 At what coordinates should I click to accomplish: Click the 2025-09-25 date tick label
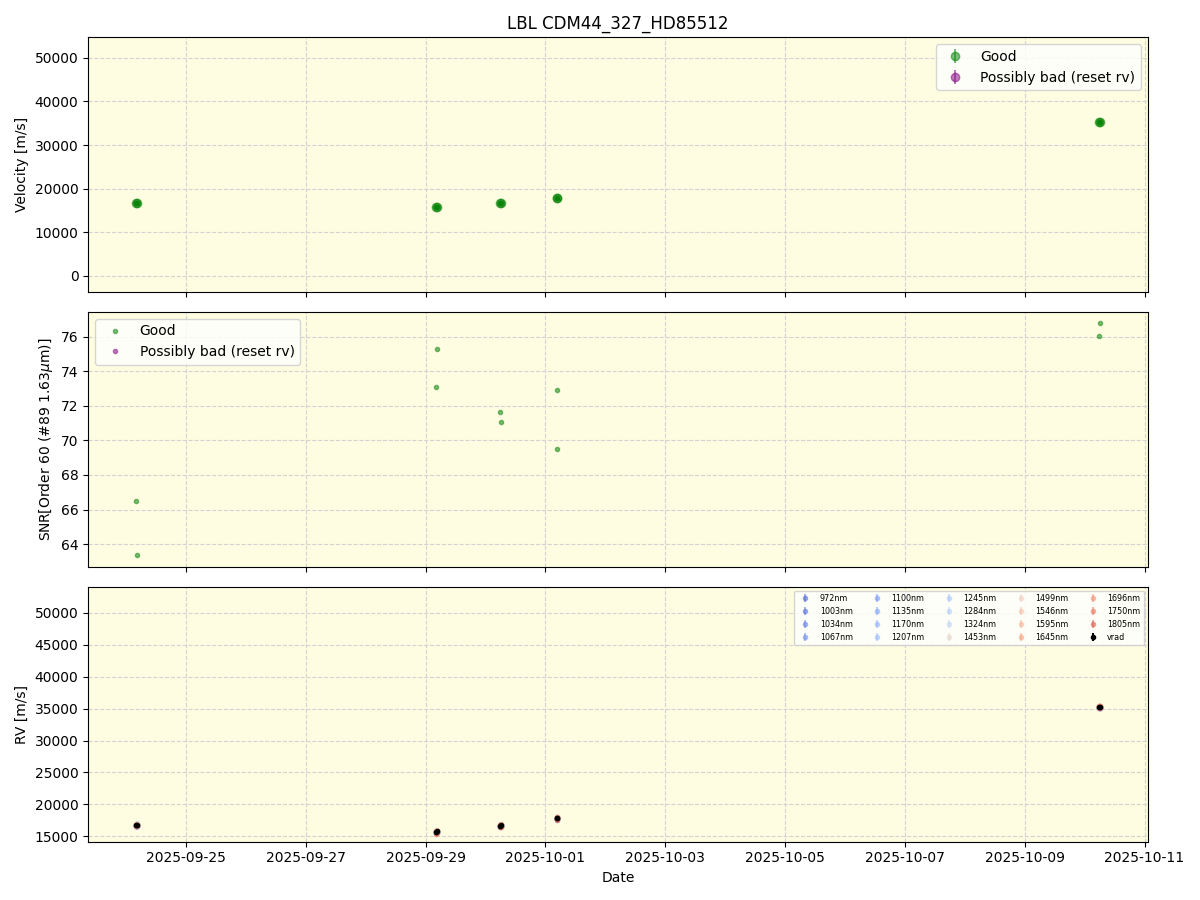tap(185, 857)
